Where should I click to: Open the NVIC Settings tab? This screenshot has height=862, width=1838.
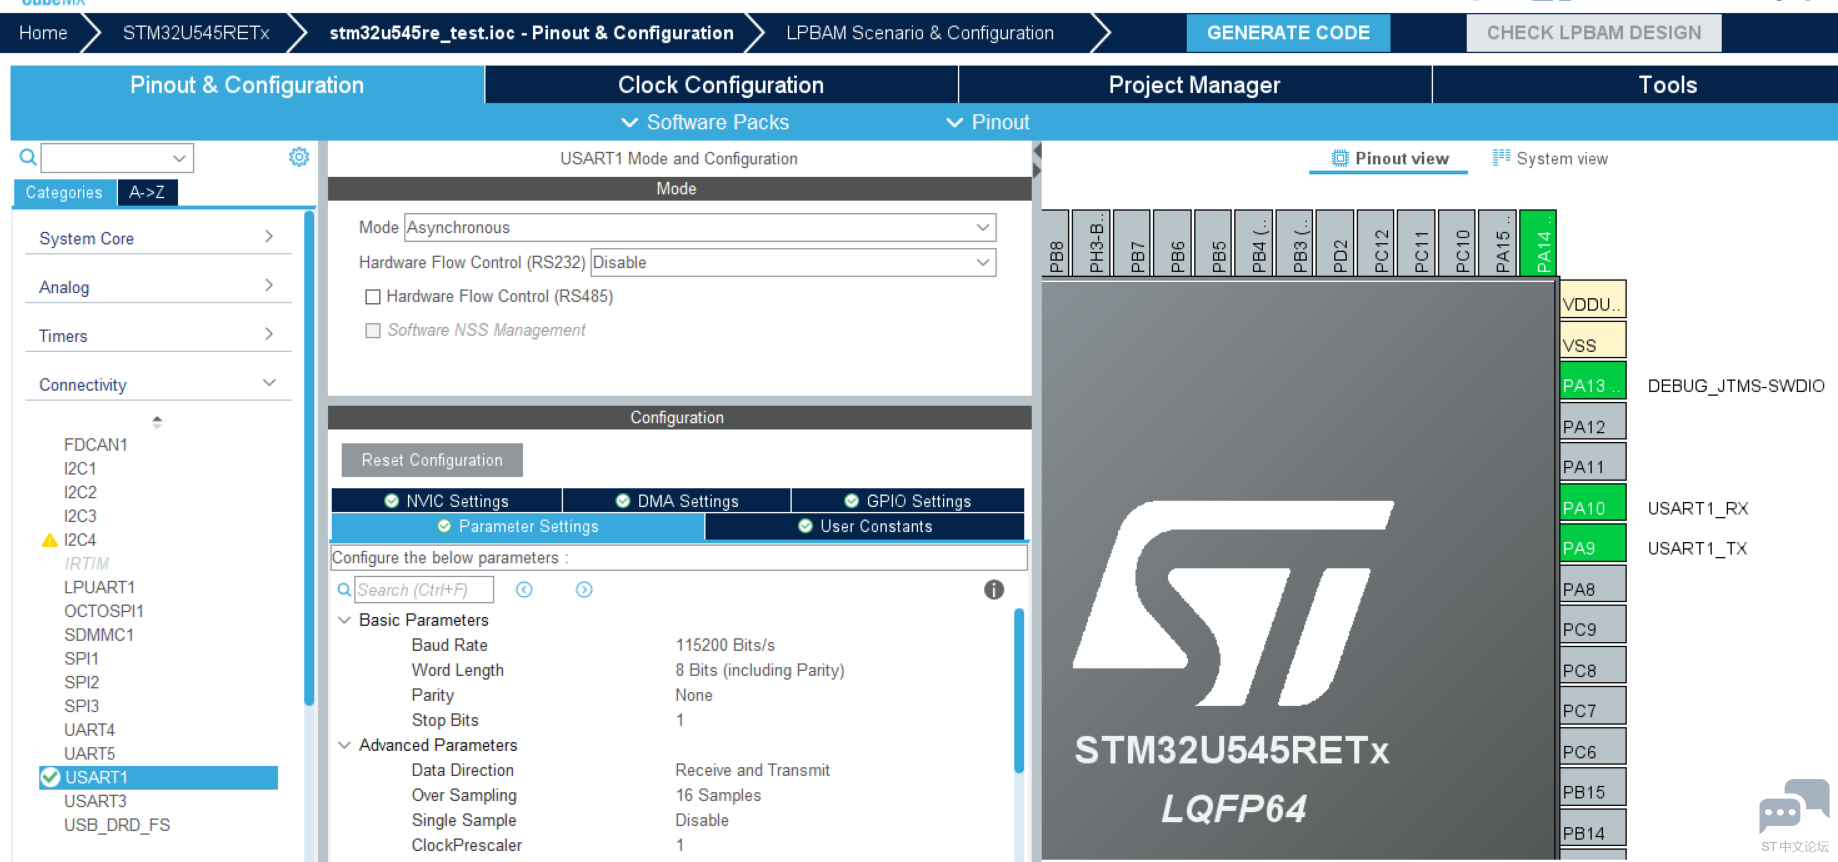(447, 501)
